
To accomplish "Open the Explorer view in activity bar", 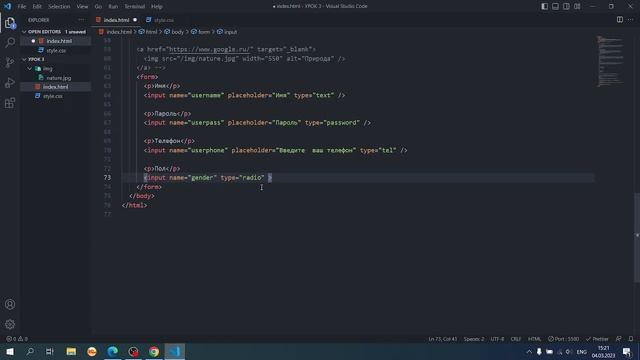I will pyautogui.click(x=10, y=23).
